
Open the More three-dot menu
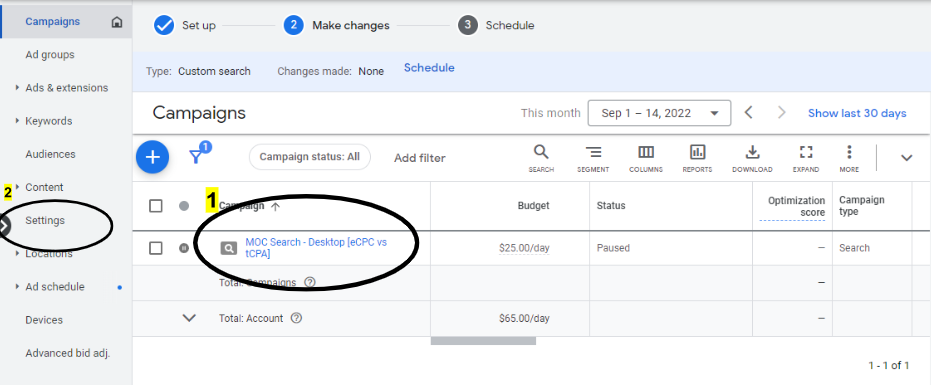tap(849, 152)
